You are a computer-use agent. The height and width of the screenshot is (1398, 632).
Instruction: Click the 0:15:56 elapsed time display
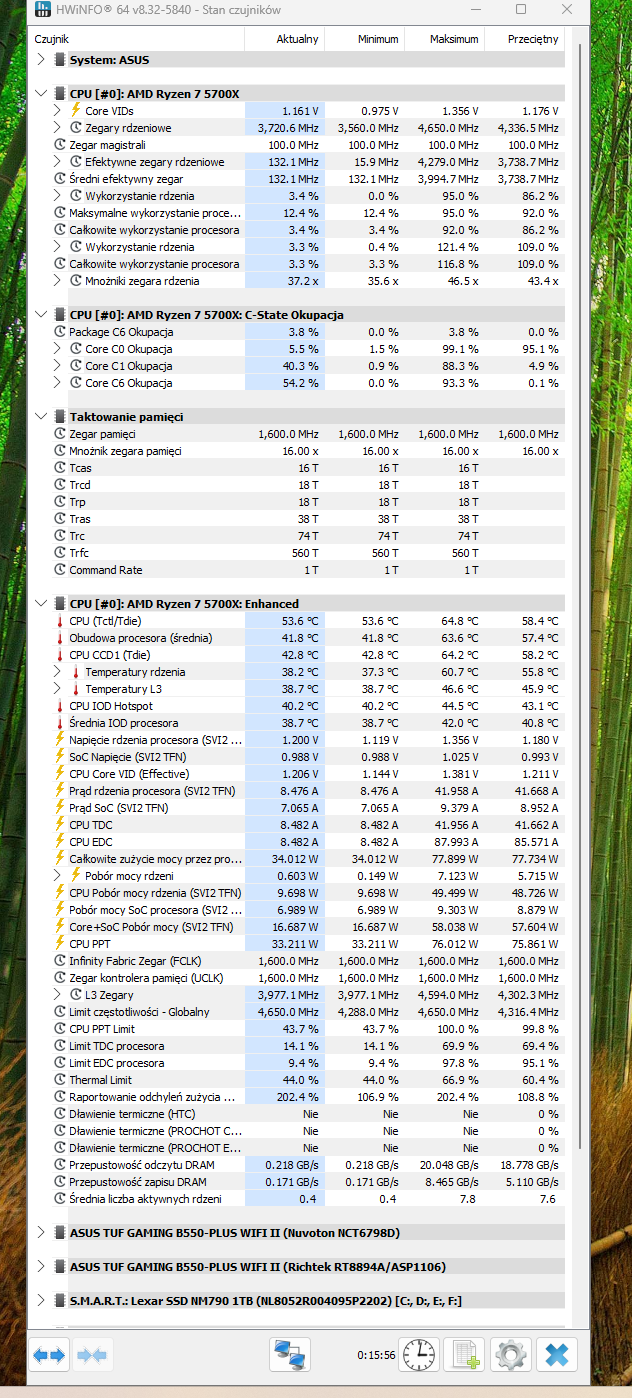point(376,1356)
